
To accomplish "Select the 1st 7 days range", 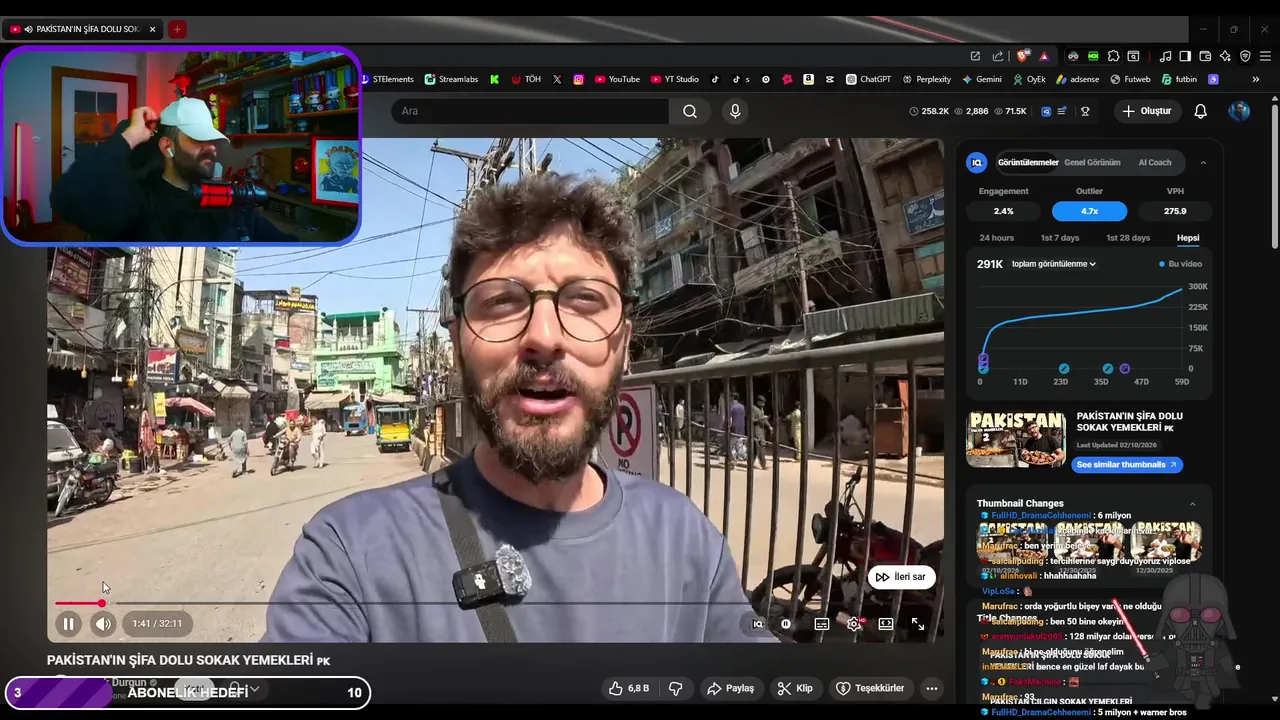I will click(x=1060, y=238).
